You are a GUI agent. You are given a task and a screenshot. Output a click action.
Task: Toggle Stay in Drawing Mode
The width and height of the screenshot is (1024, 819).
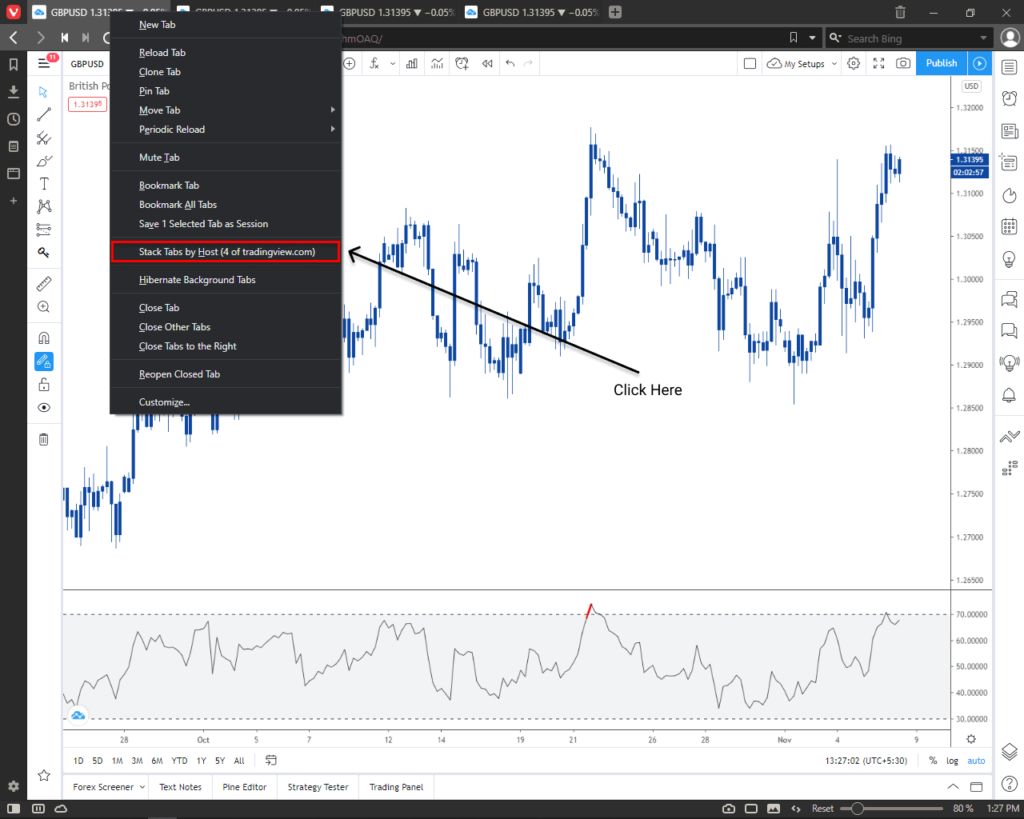44,361
